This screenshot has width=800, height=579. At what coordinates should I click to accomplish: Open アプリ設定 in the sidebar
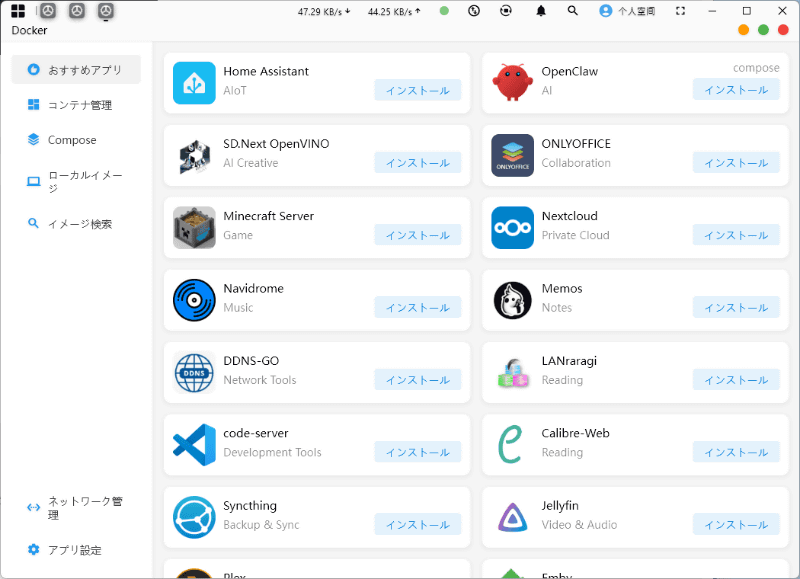pos(76,550)
